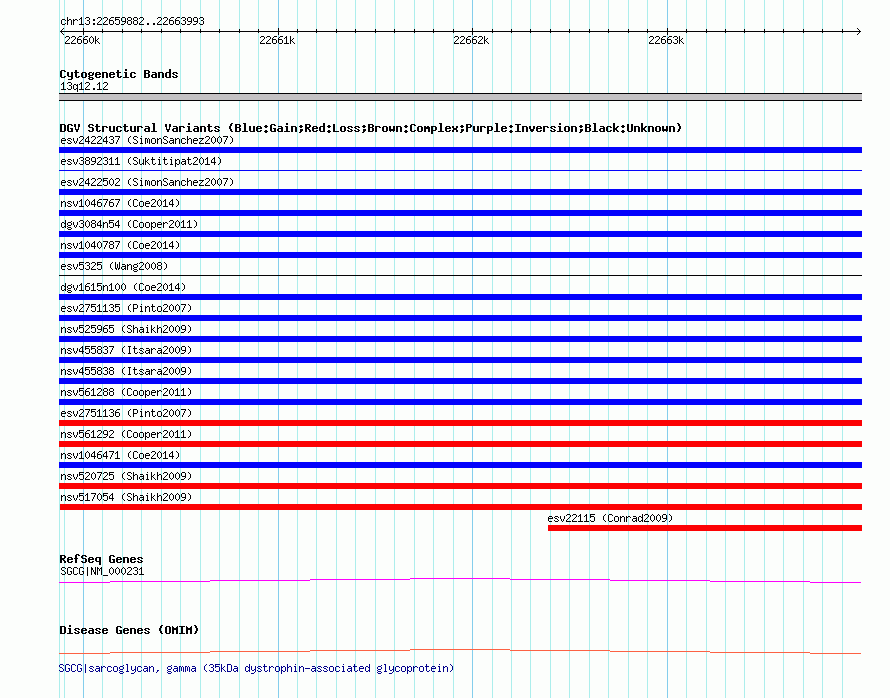Click the red bar under esv2751136 (Pinto2007)
890x698 pixels.
[x=460, y=423]
